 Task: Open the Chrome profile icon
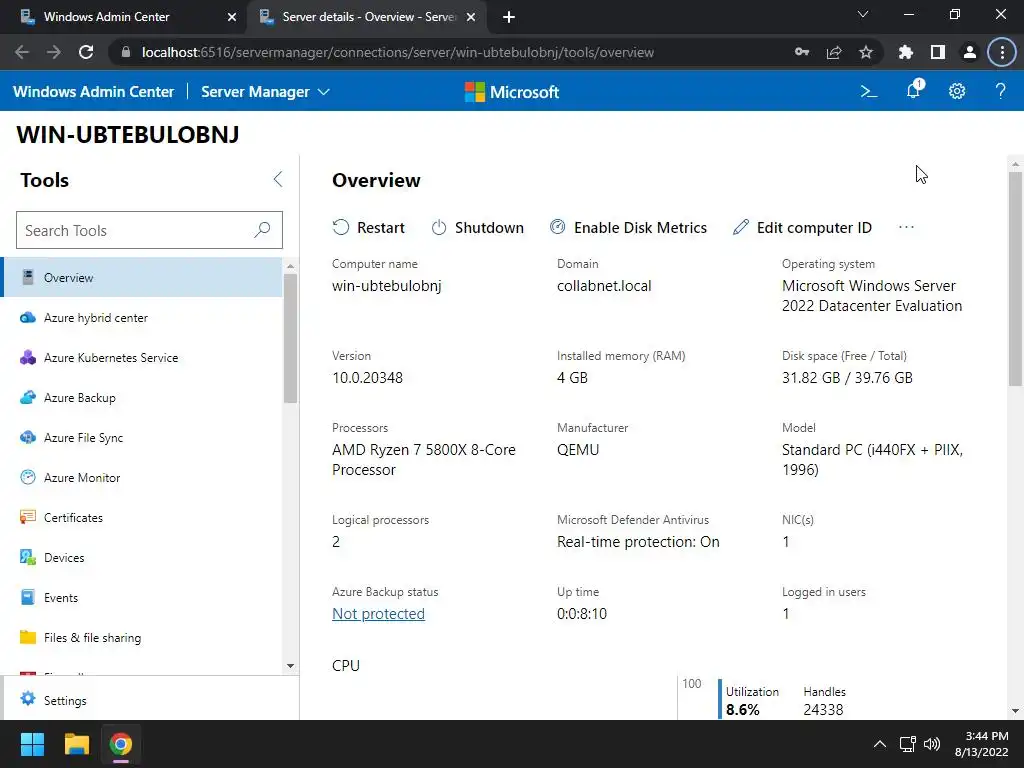[970, 52]
